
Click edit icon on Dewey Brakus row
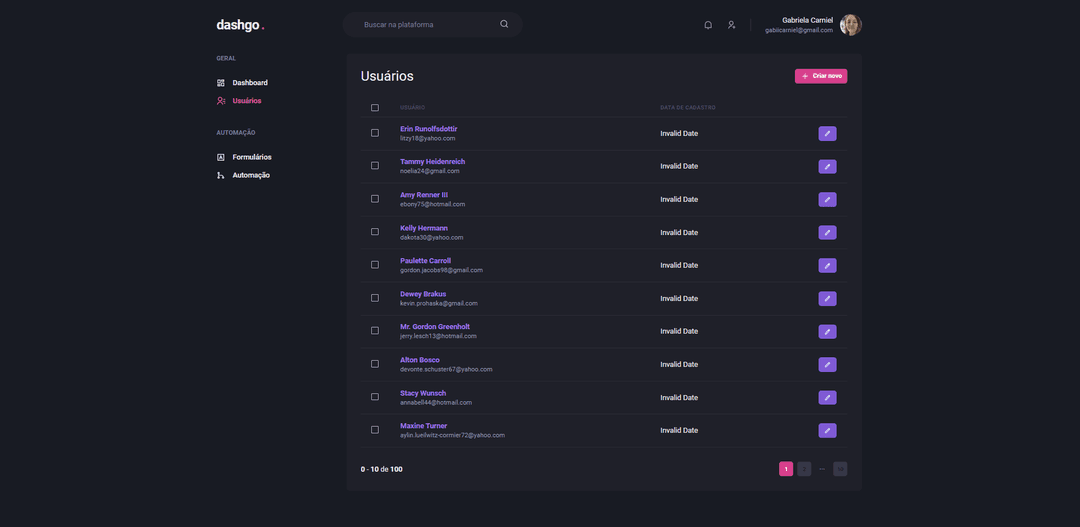point(827,298)
